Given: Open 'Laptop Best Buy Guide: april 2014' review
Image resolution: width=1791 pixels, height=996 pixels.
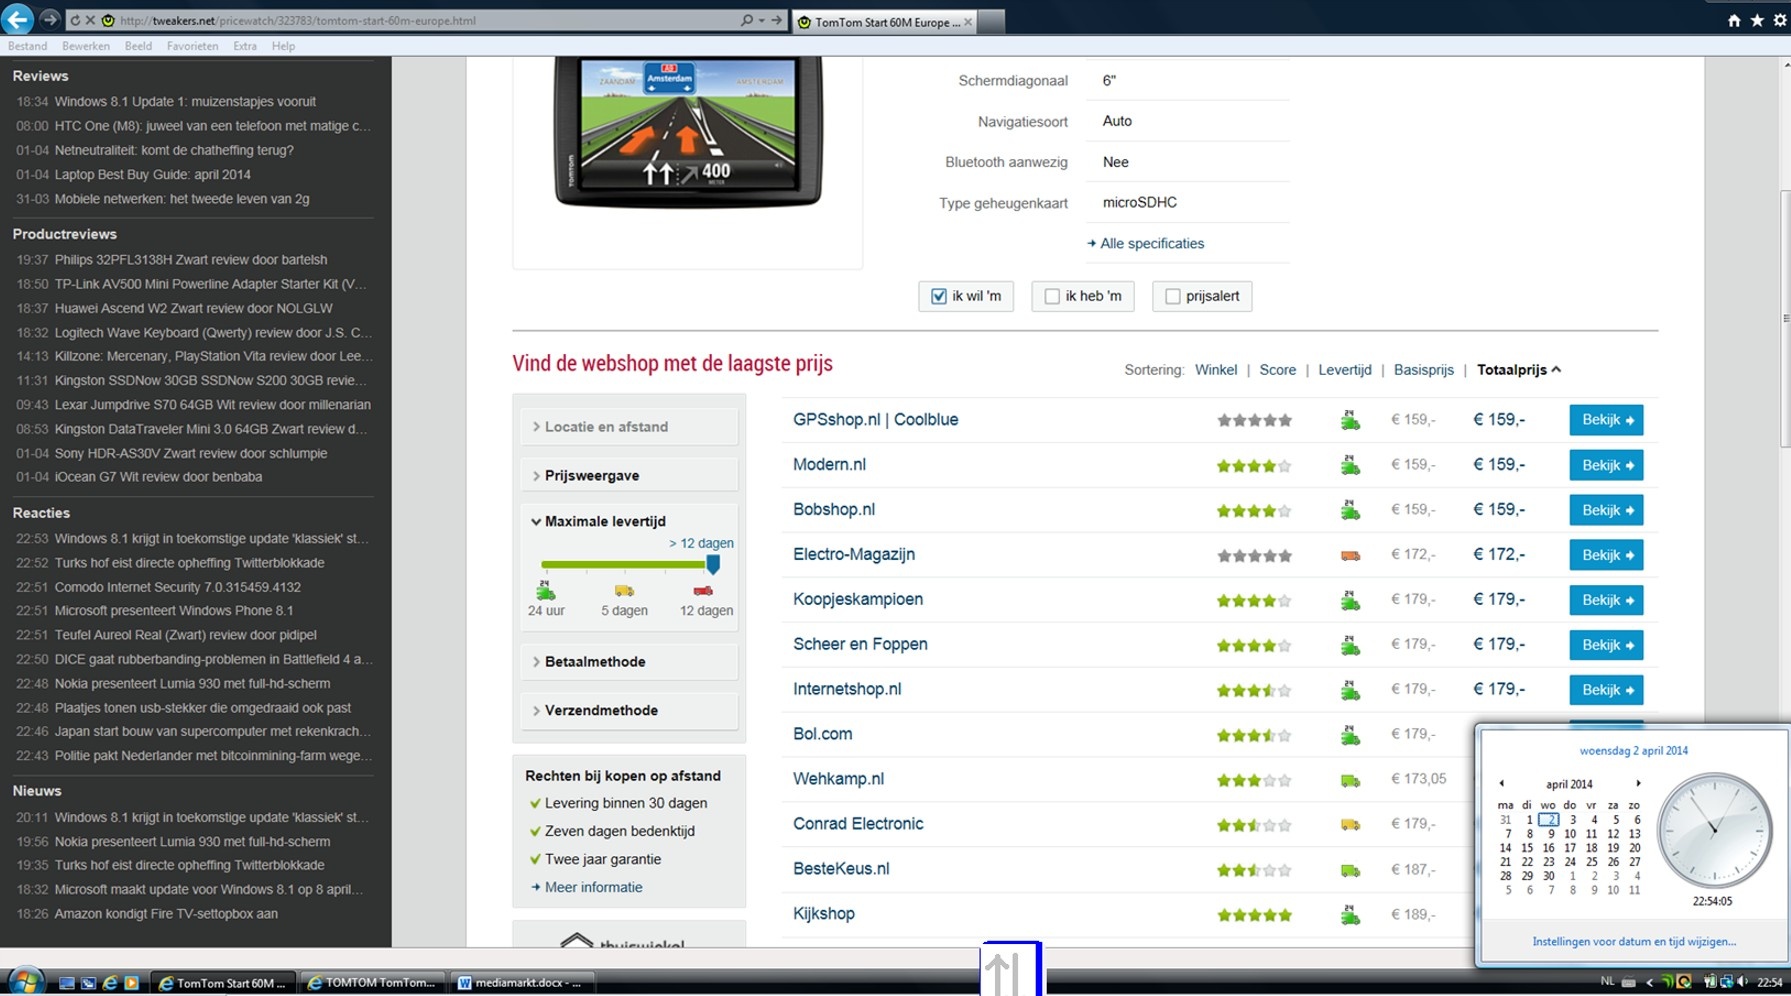Looking at the screenshot, I should tap(152, 174).
